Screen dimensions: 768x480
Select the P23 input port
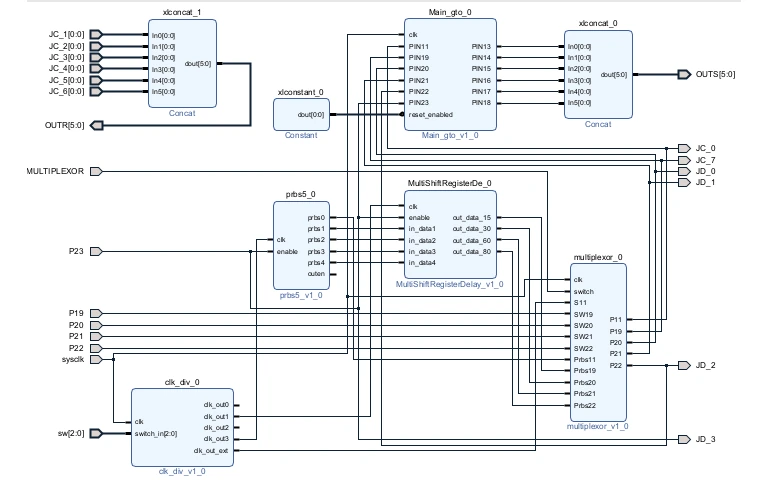click(96, 251)
